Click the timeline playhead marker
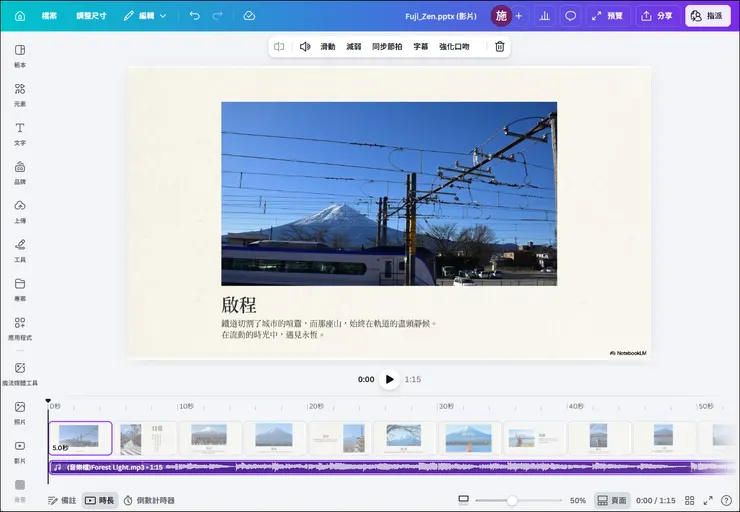 pos(48,401)
